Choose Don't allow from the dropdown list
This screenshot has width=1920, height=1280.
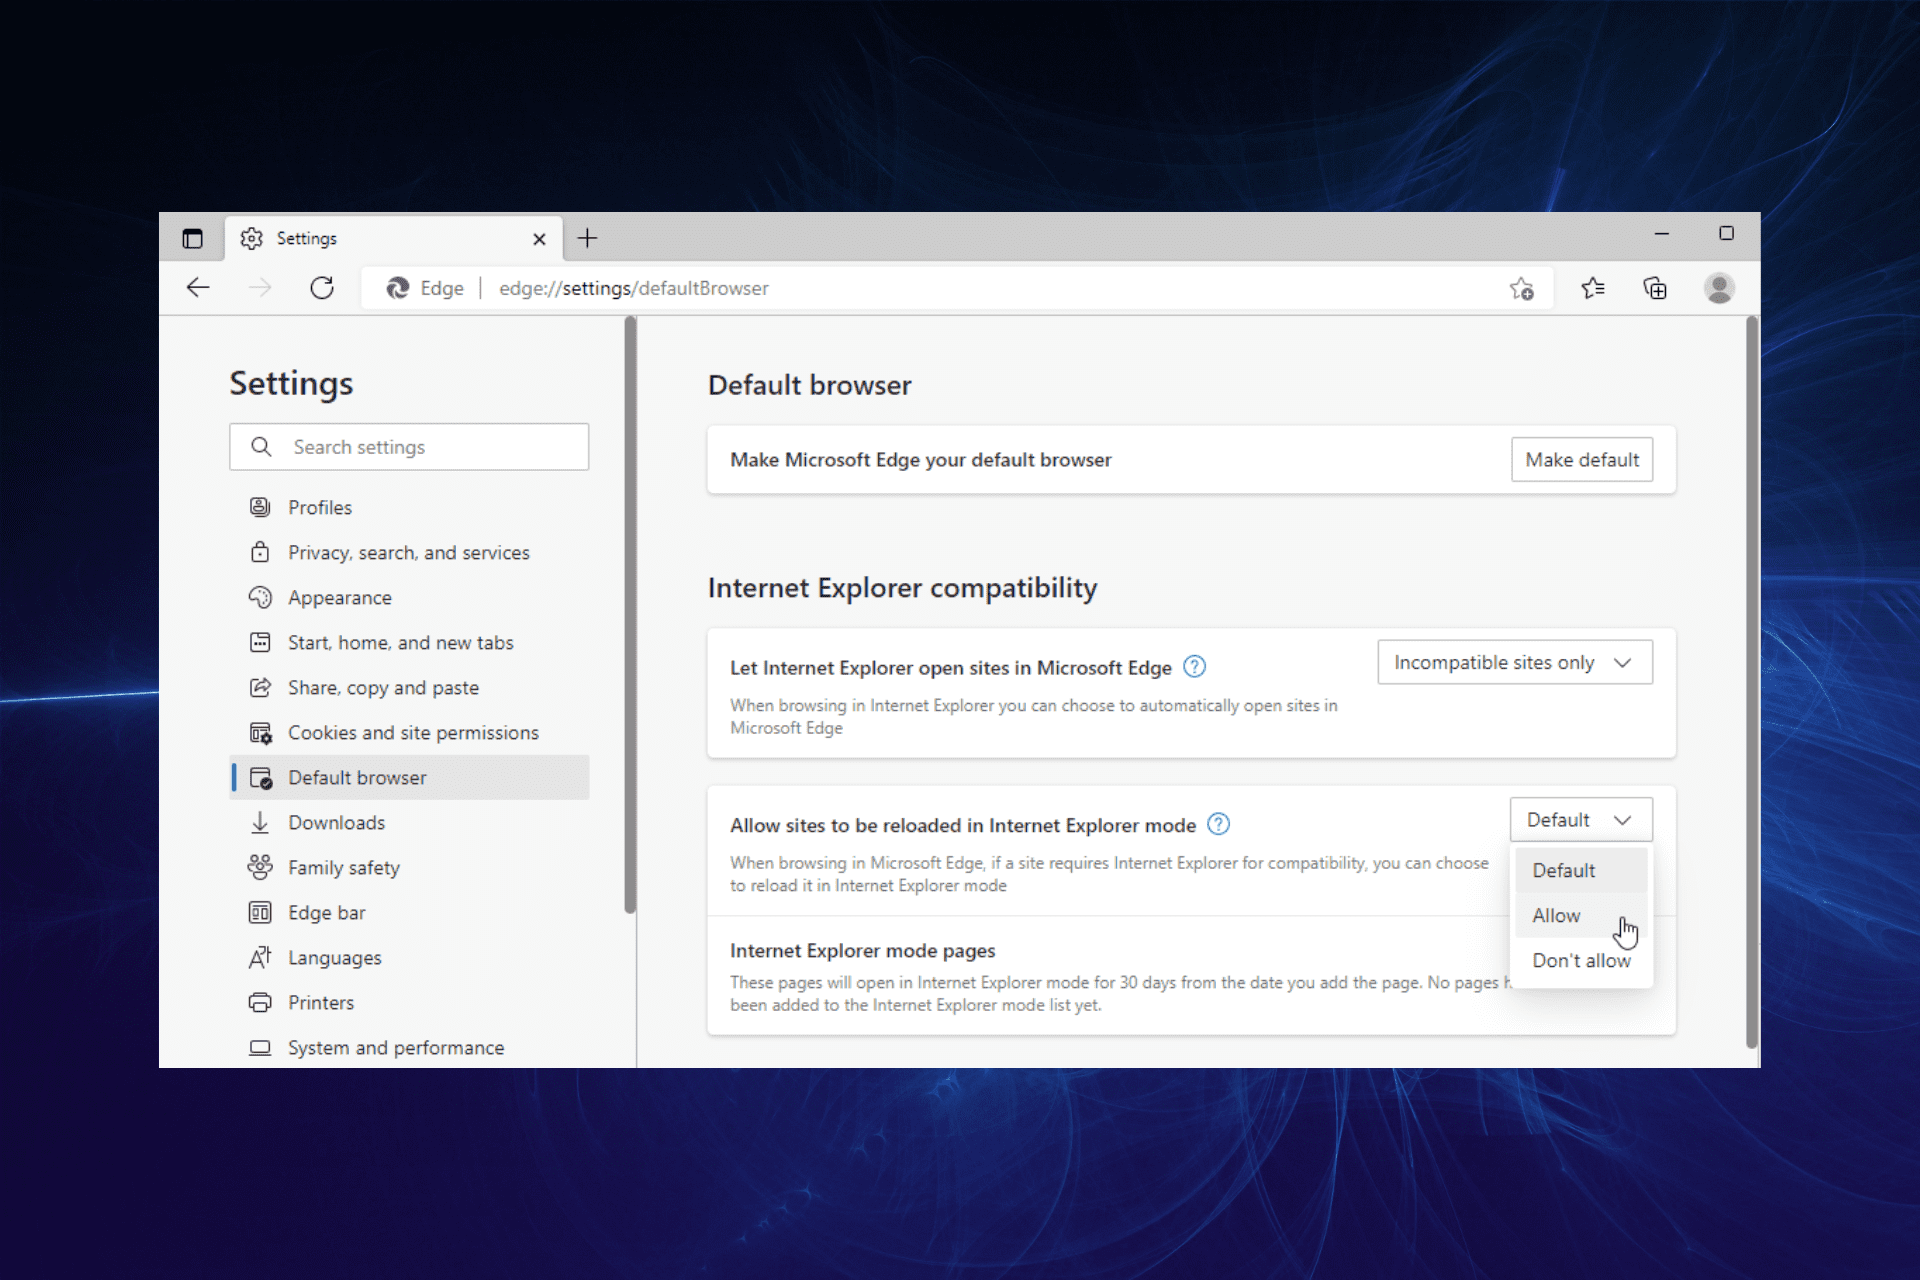(1581, 961)
